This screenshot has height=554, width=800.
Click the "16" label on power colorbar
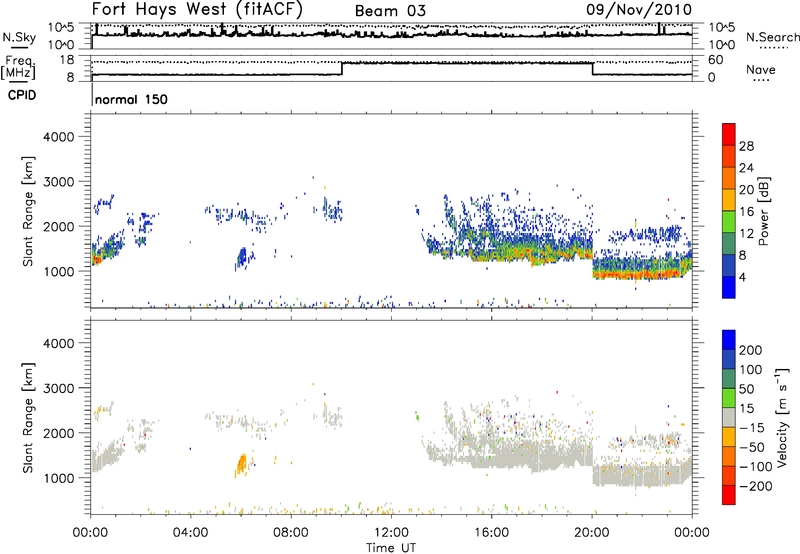point(746,212)
